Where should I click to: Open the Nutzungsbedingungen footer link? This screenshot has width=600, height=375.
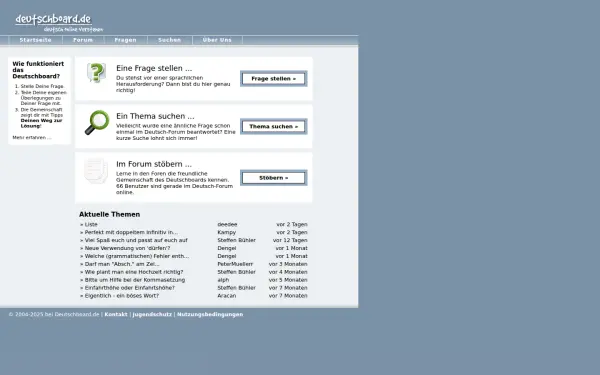[210, 314]
